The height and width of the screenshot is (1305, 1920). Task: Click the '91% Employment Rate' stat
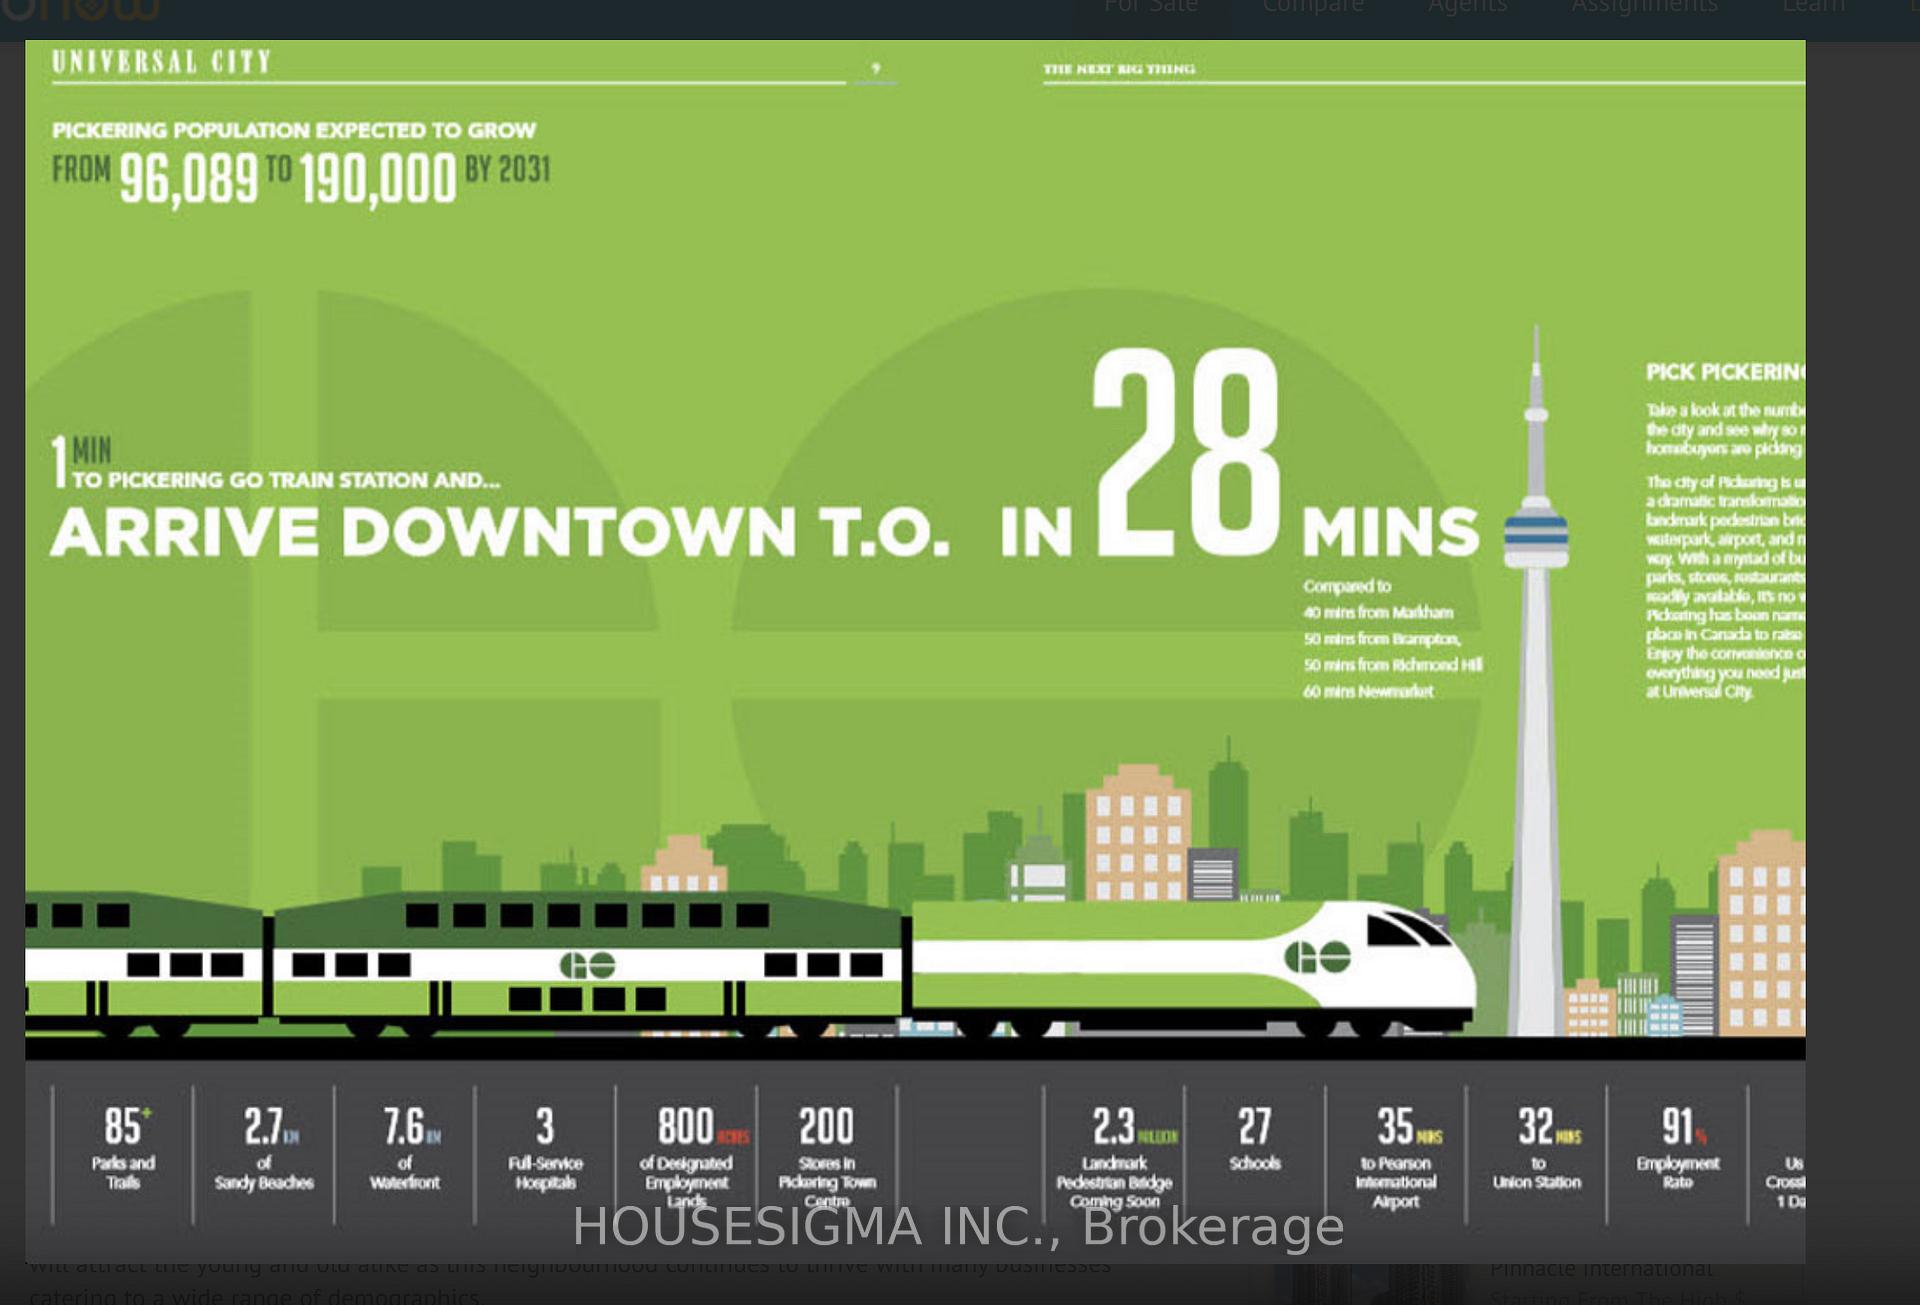(1678, 1148)
